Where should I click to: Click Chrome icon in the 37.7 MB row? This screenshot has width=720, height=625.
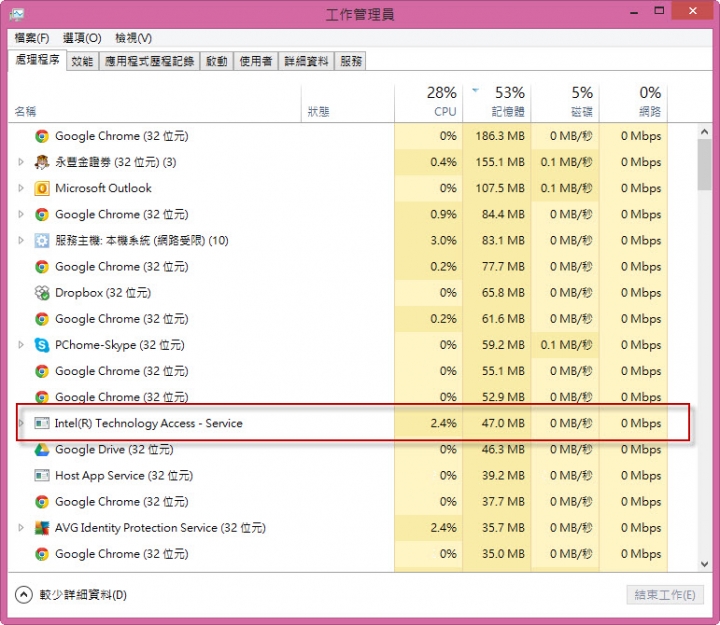point(42,501)
